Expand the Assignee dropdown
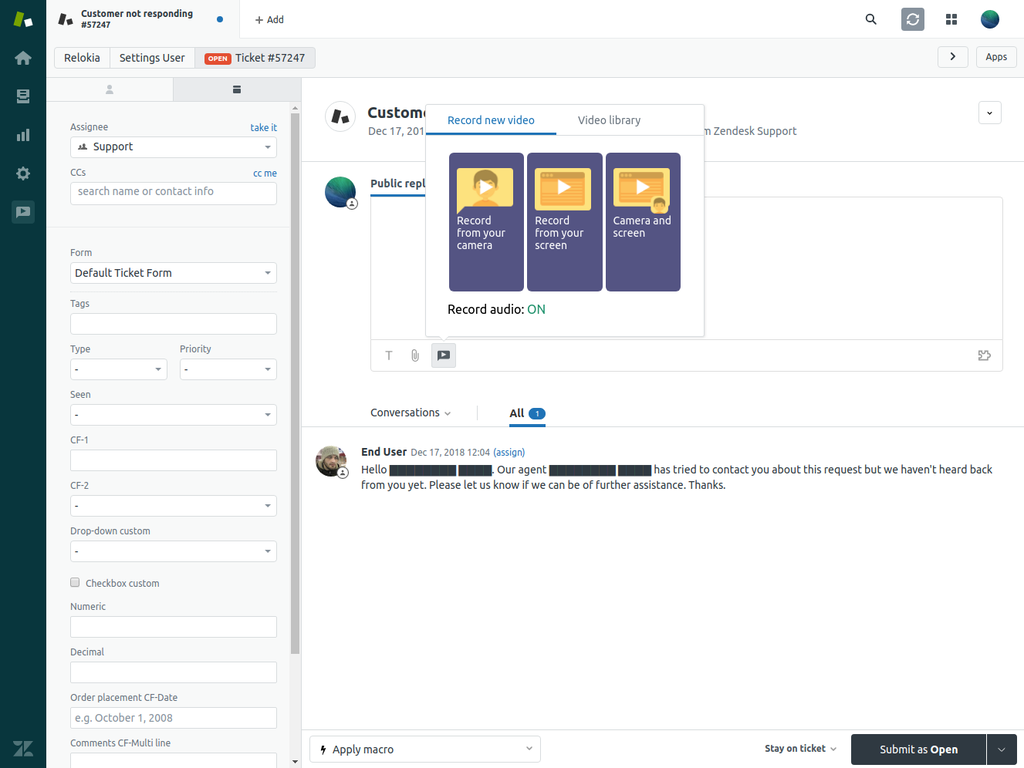This screenshot has height=768, width=1024. [x=173, y=147]
